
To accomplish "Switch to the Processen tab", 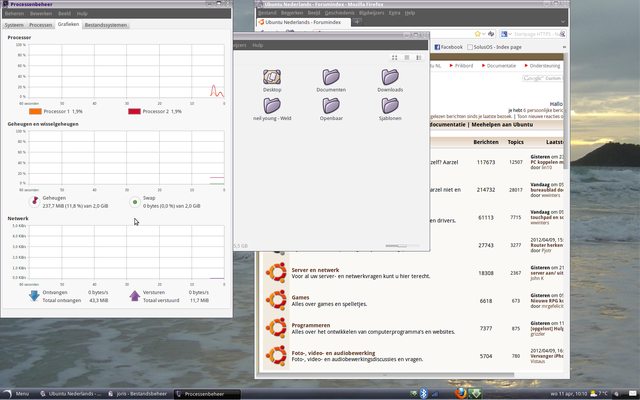I will [x=40, y=25].
